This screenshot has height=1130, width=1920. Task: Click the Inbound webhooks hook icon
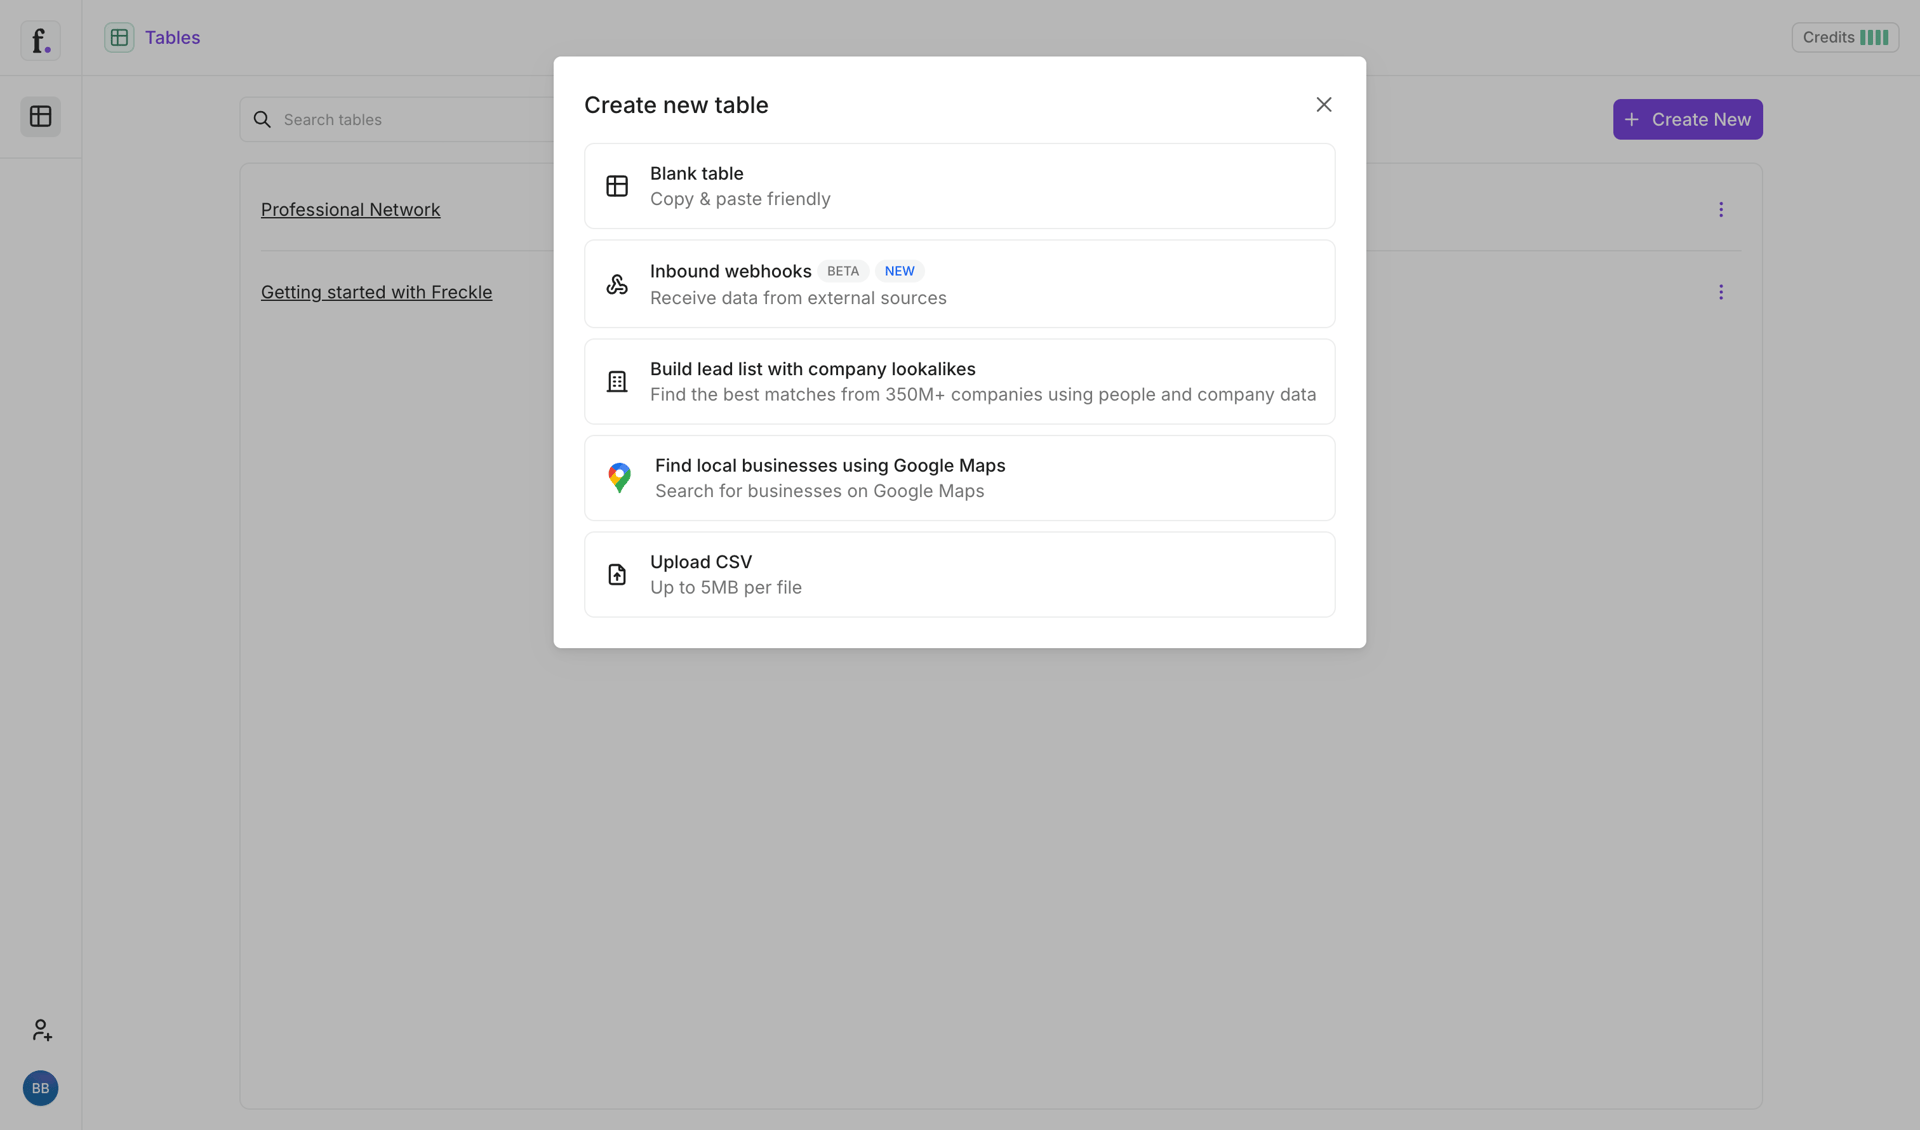pyautogui.click(x=617, y=284)
